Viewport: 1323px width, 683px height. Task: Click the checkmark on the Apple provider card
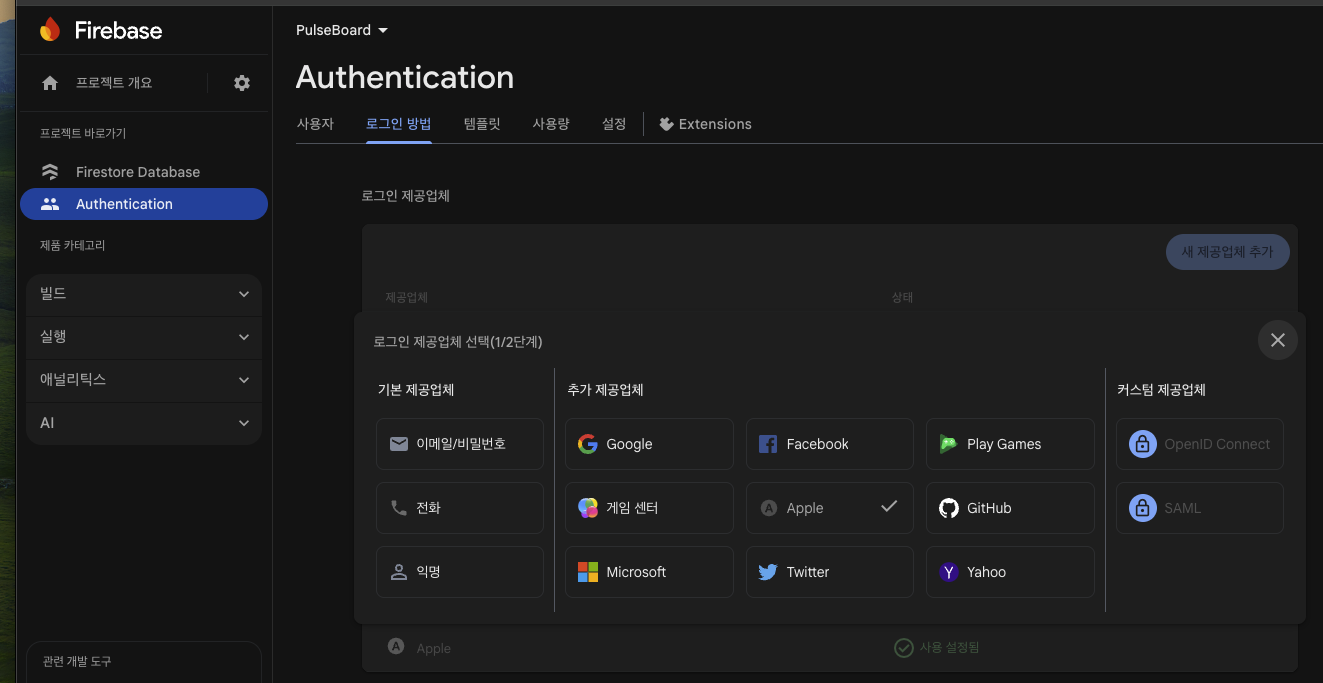click(x=889, y=506)
